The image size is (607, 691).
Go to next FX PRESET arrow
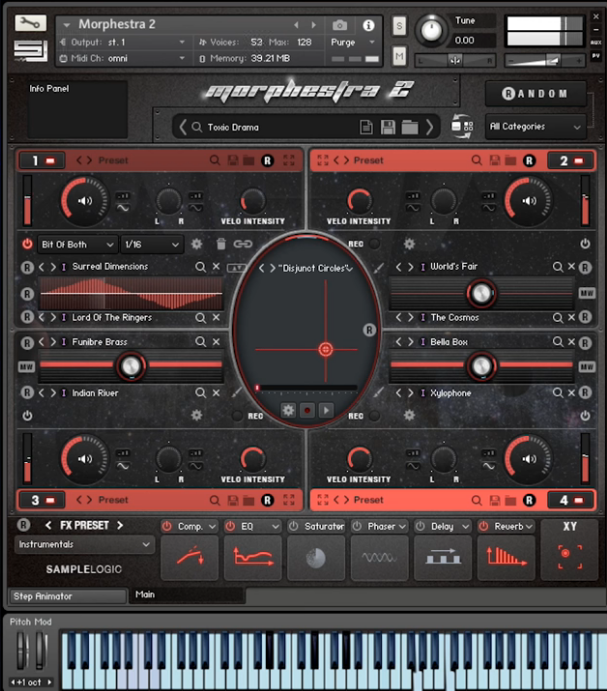[x=120, y=525]
